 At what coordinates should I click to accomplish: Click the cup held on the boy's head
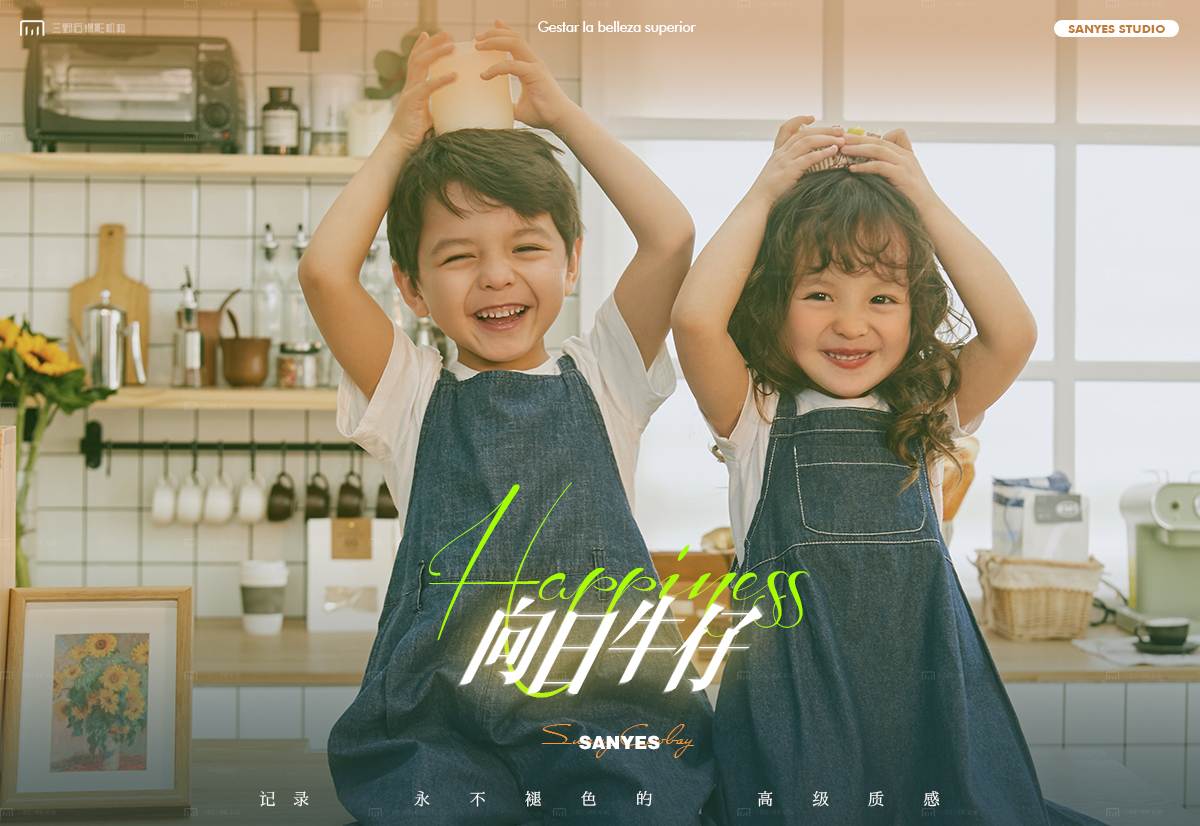(470, 88)
